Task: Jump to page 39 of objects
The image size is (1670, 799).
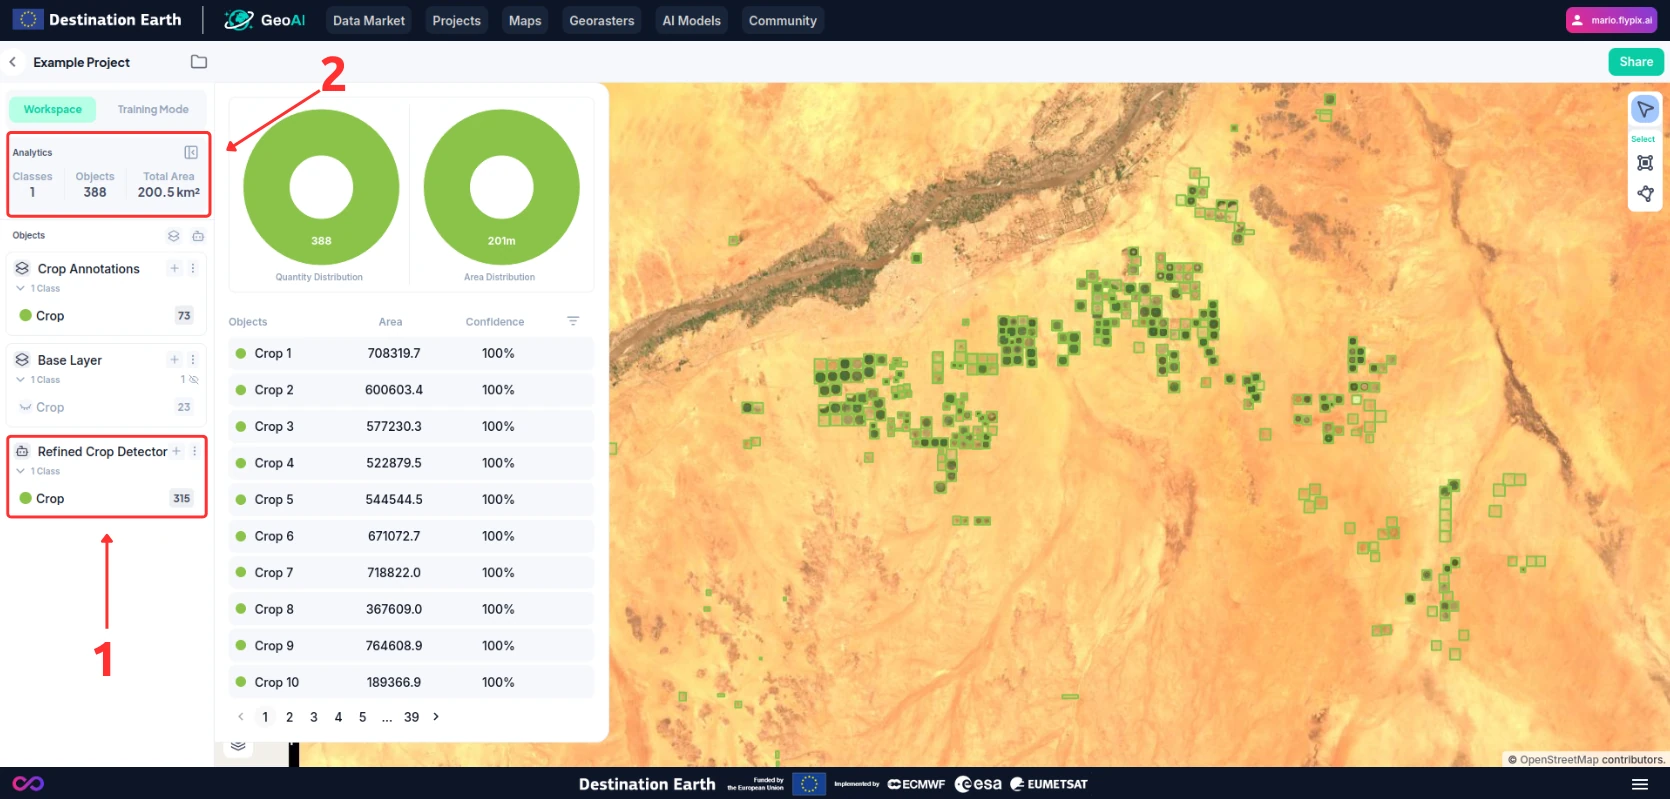Action: tap(411, 717)
